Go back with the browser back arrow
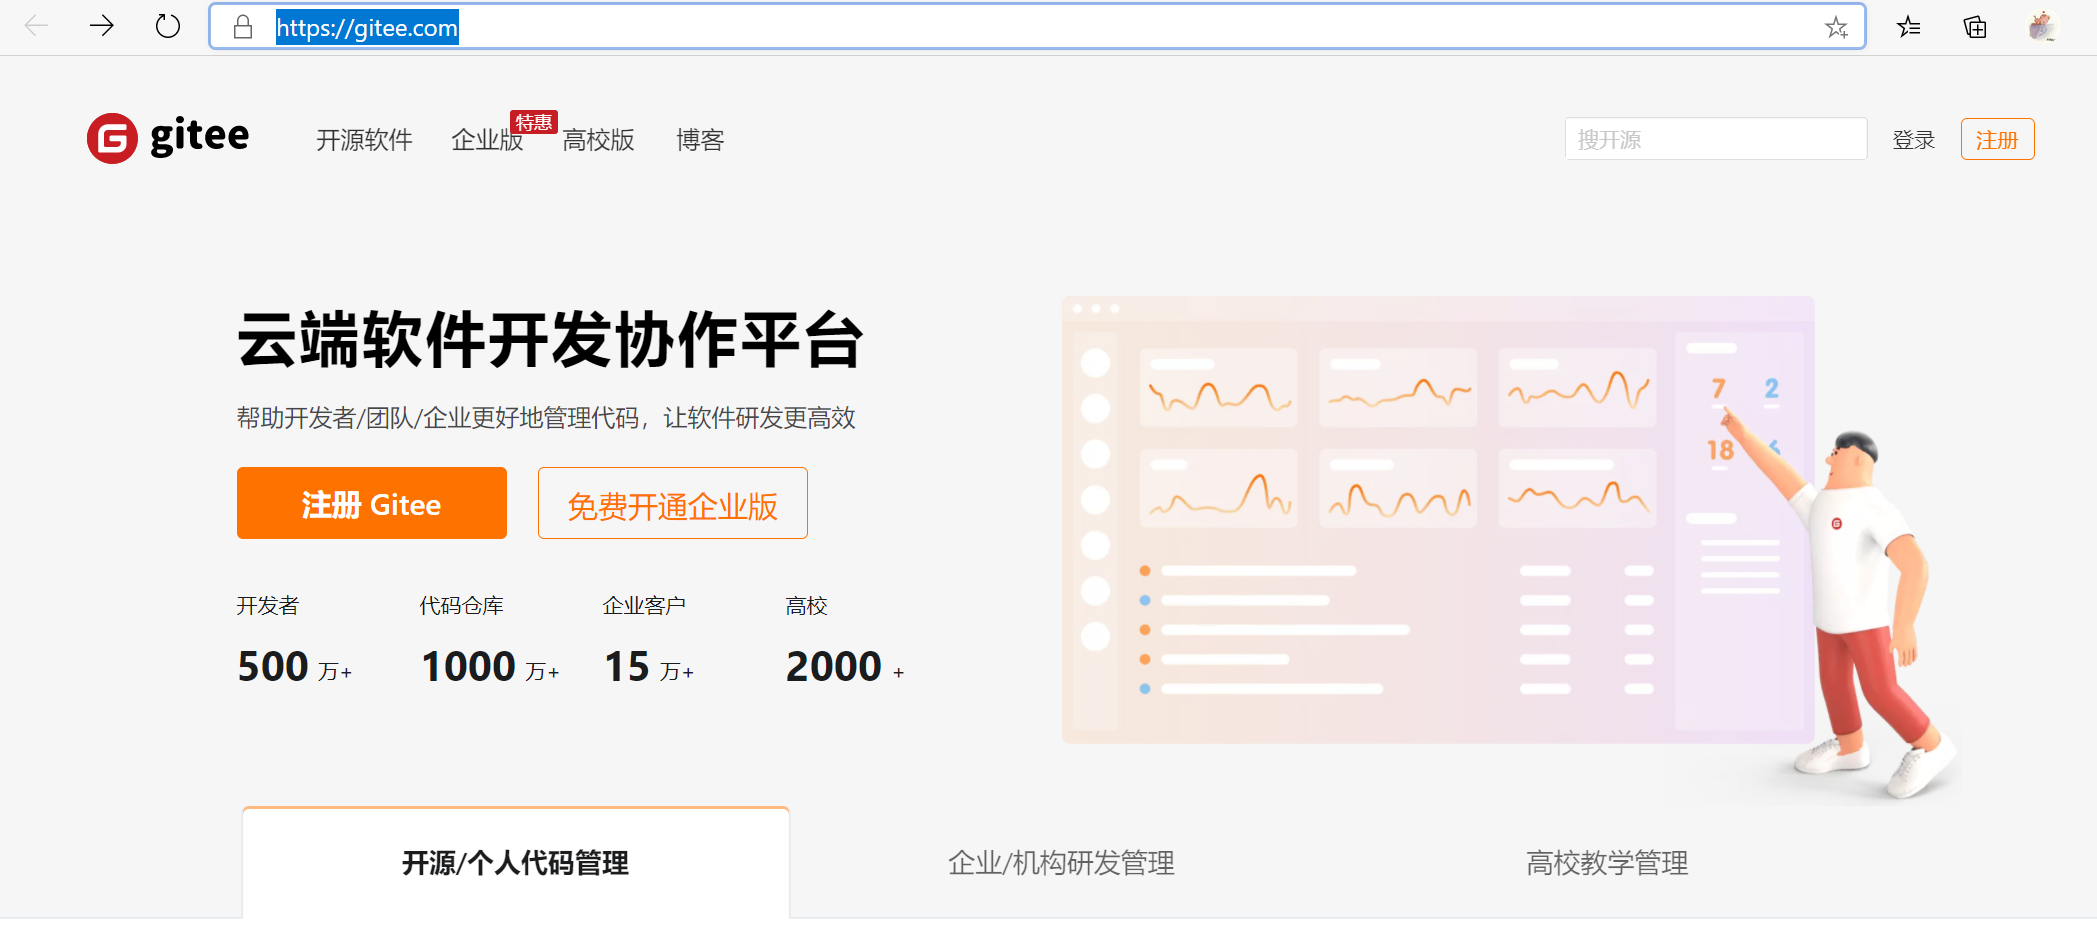The height and width of the screenshot is (932, 2097). click(36, 26)
